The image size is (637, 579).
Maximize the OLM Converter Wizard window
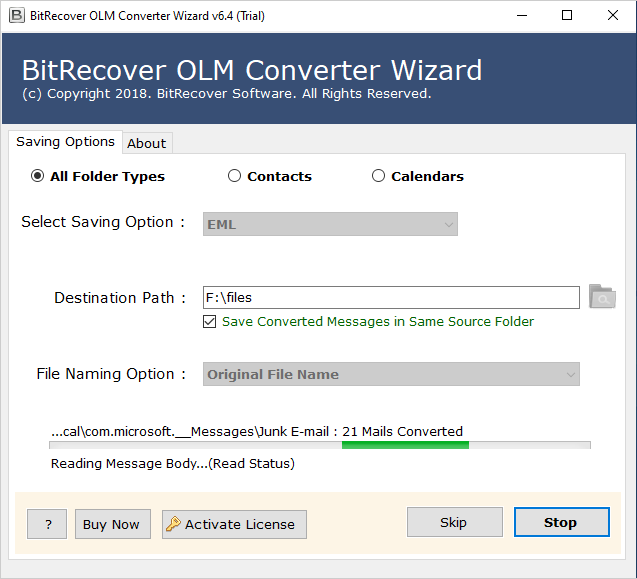pos(567,15)
